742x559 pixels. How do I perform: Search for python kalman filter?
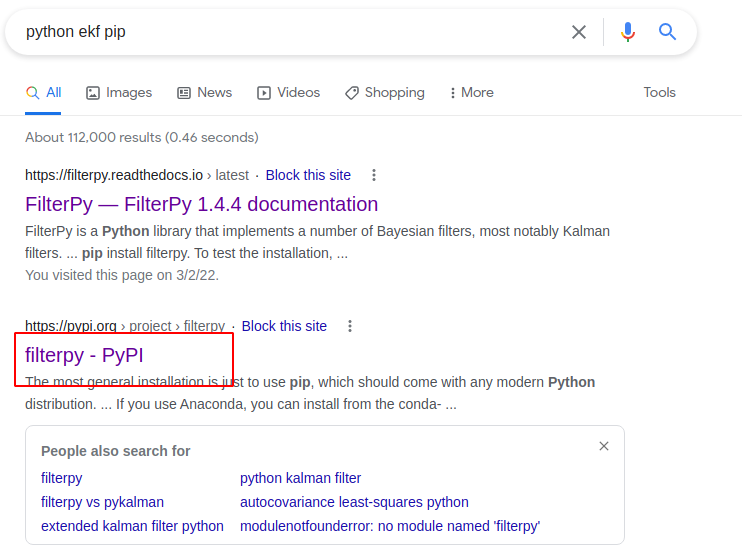tap(300, 478)
